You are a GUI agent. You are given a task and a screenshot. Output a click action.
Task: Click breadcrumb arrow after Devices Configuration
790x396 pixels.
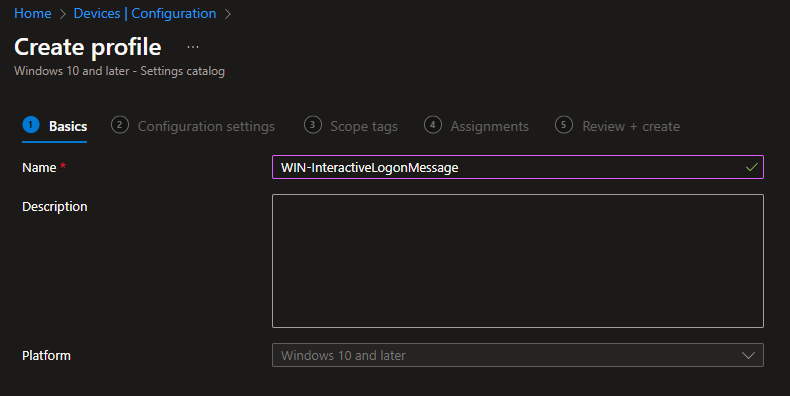click(228, 14)
